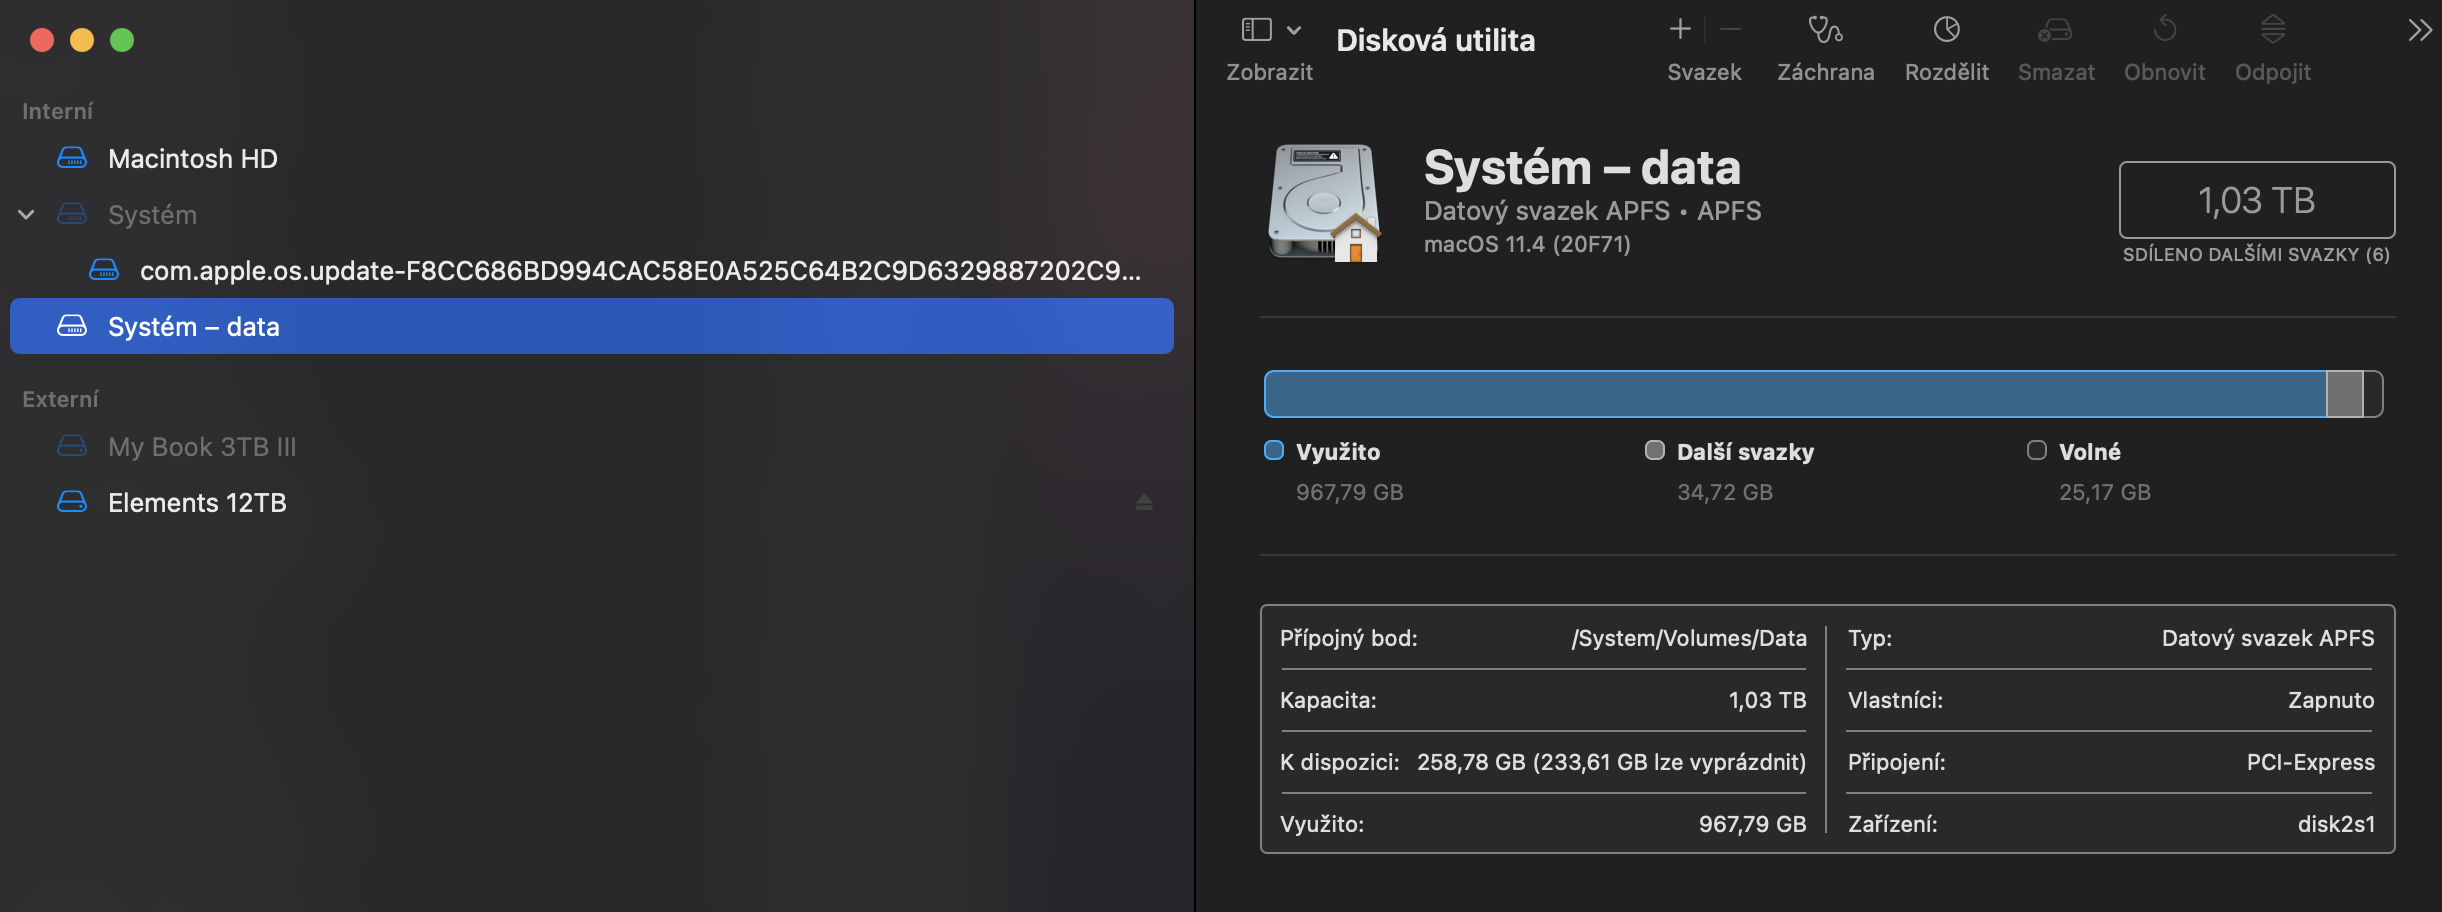Click the Záchrana first aid icon

click(1825, 31)
